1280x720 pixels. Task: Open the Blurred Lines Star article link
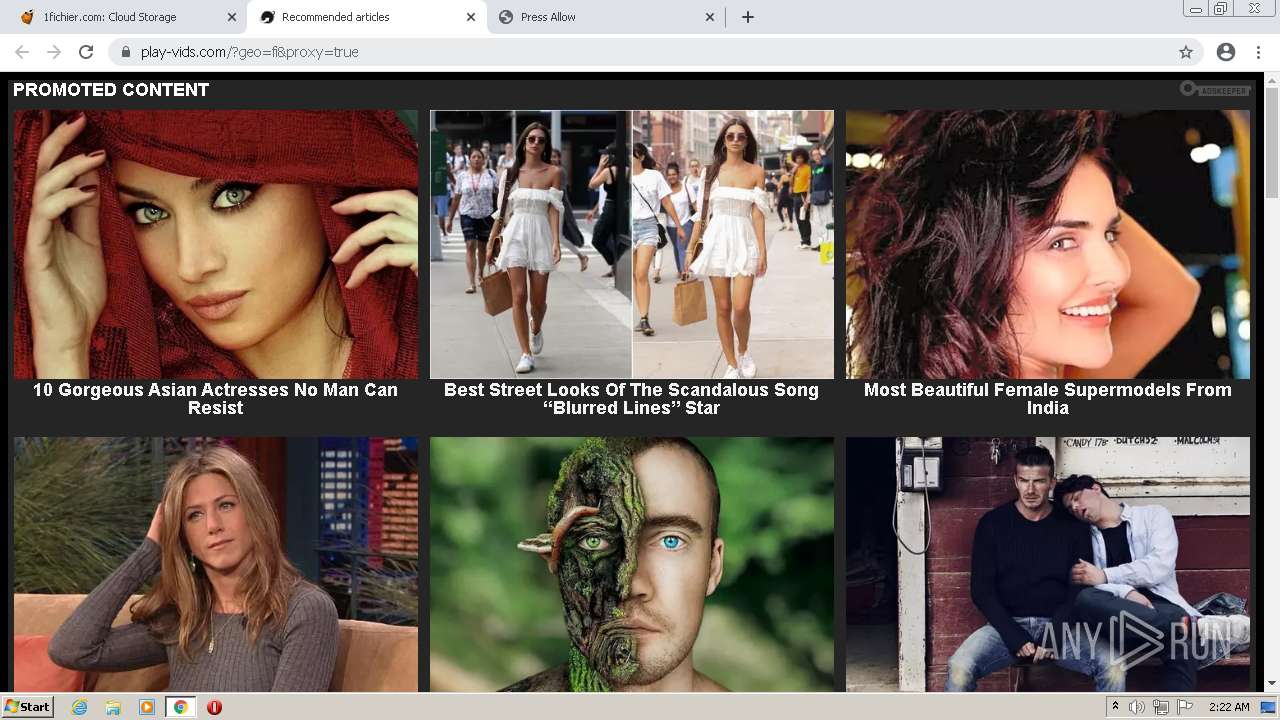coord(632,399)
